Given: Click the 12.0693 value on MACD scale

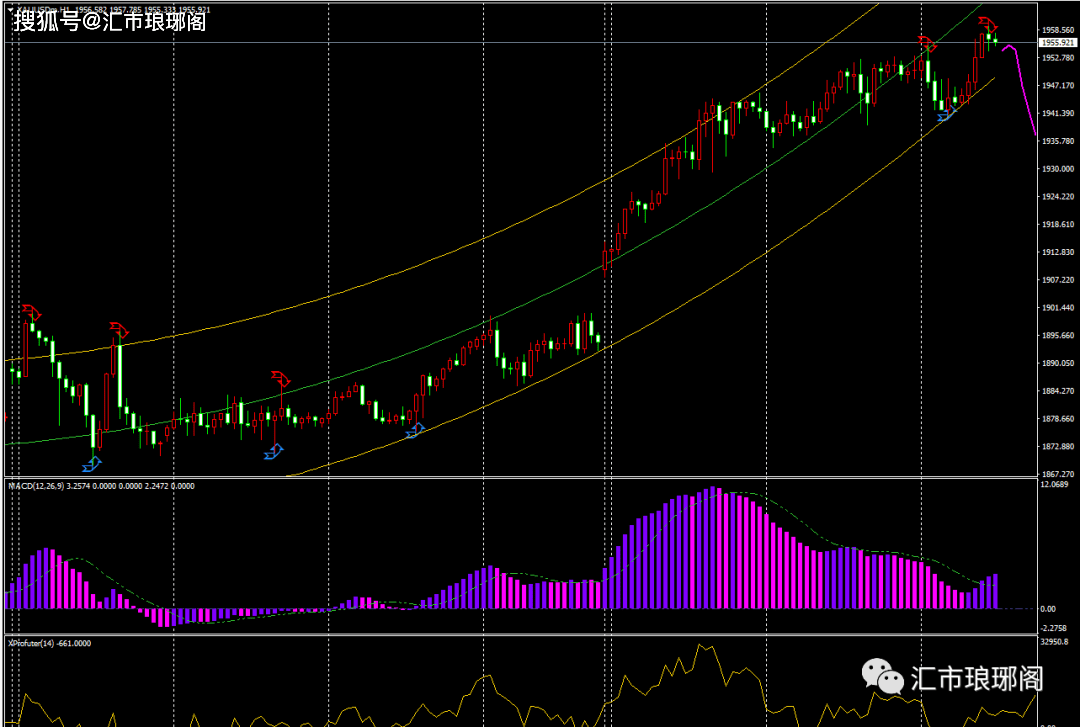Looking at the screenshot, I should tap(1056, 486).
